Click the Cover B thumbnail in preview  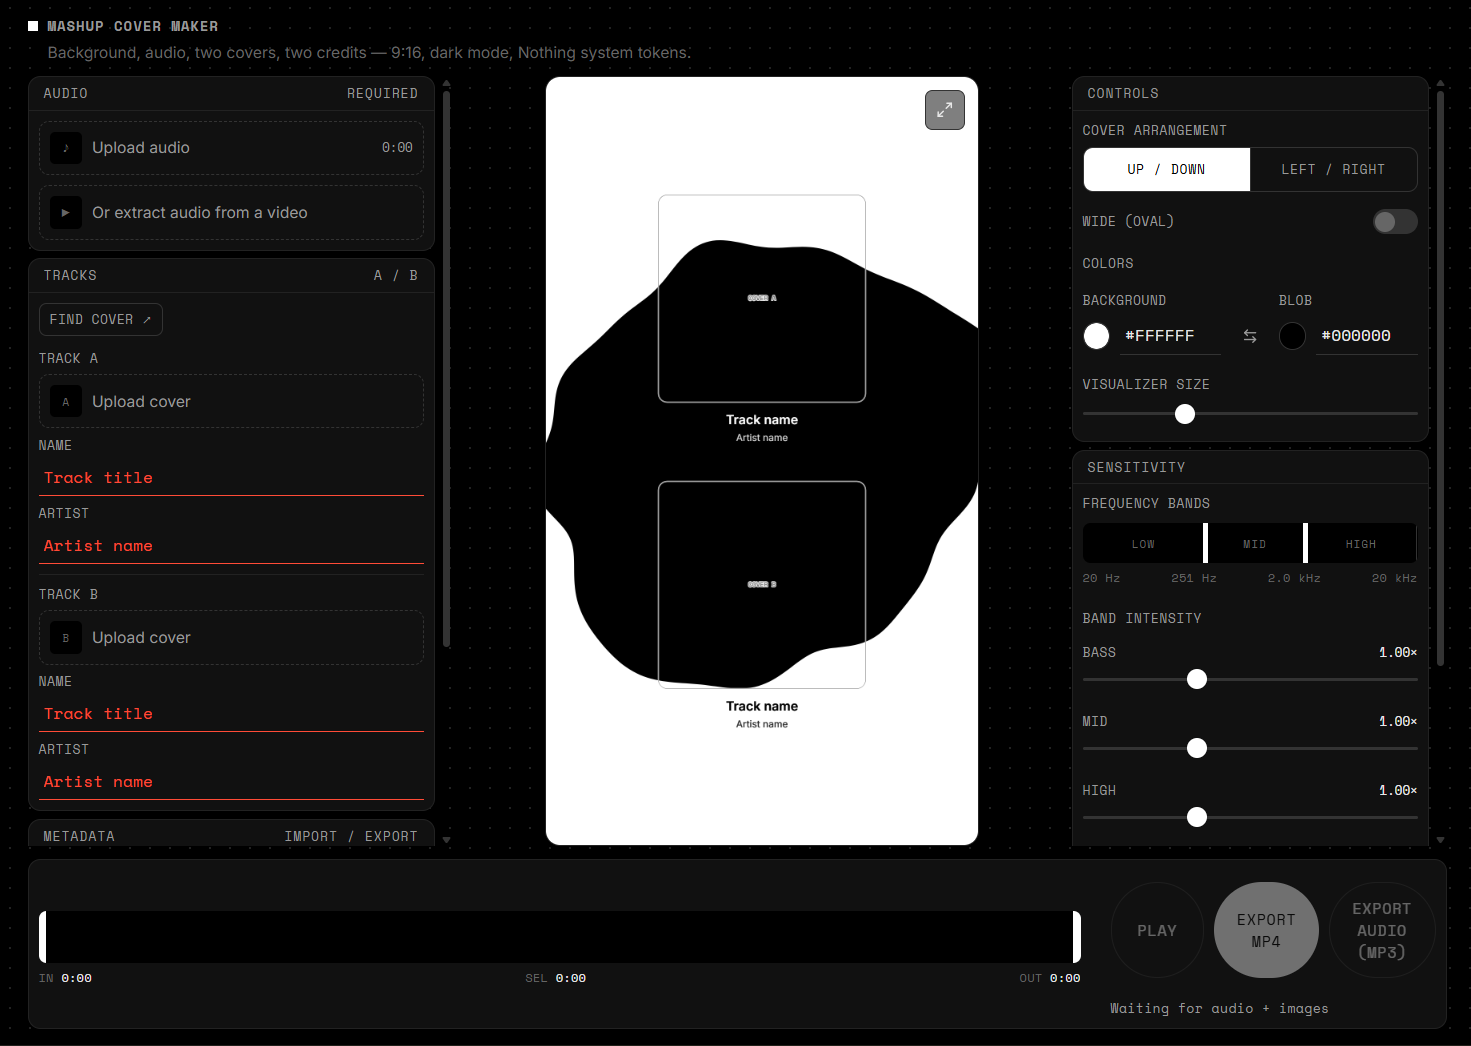pyautogui.click(x=762, y=585)
